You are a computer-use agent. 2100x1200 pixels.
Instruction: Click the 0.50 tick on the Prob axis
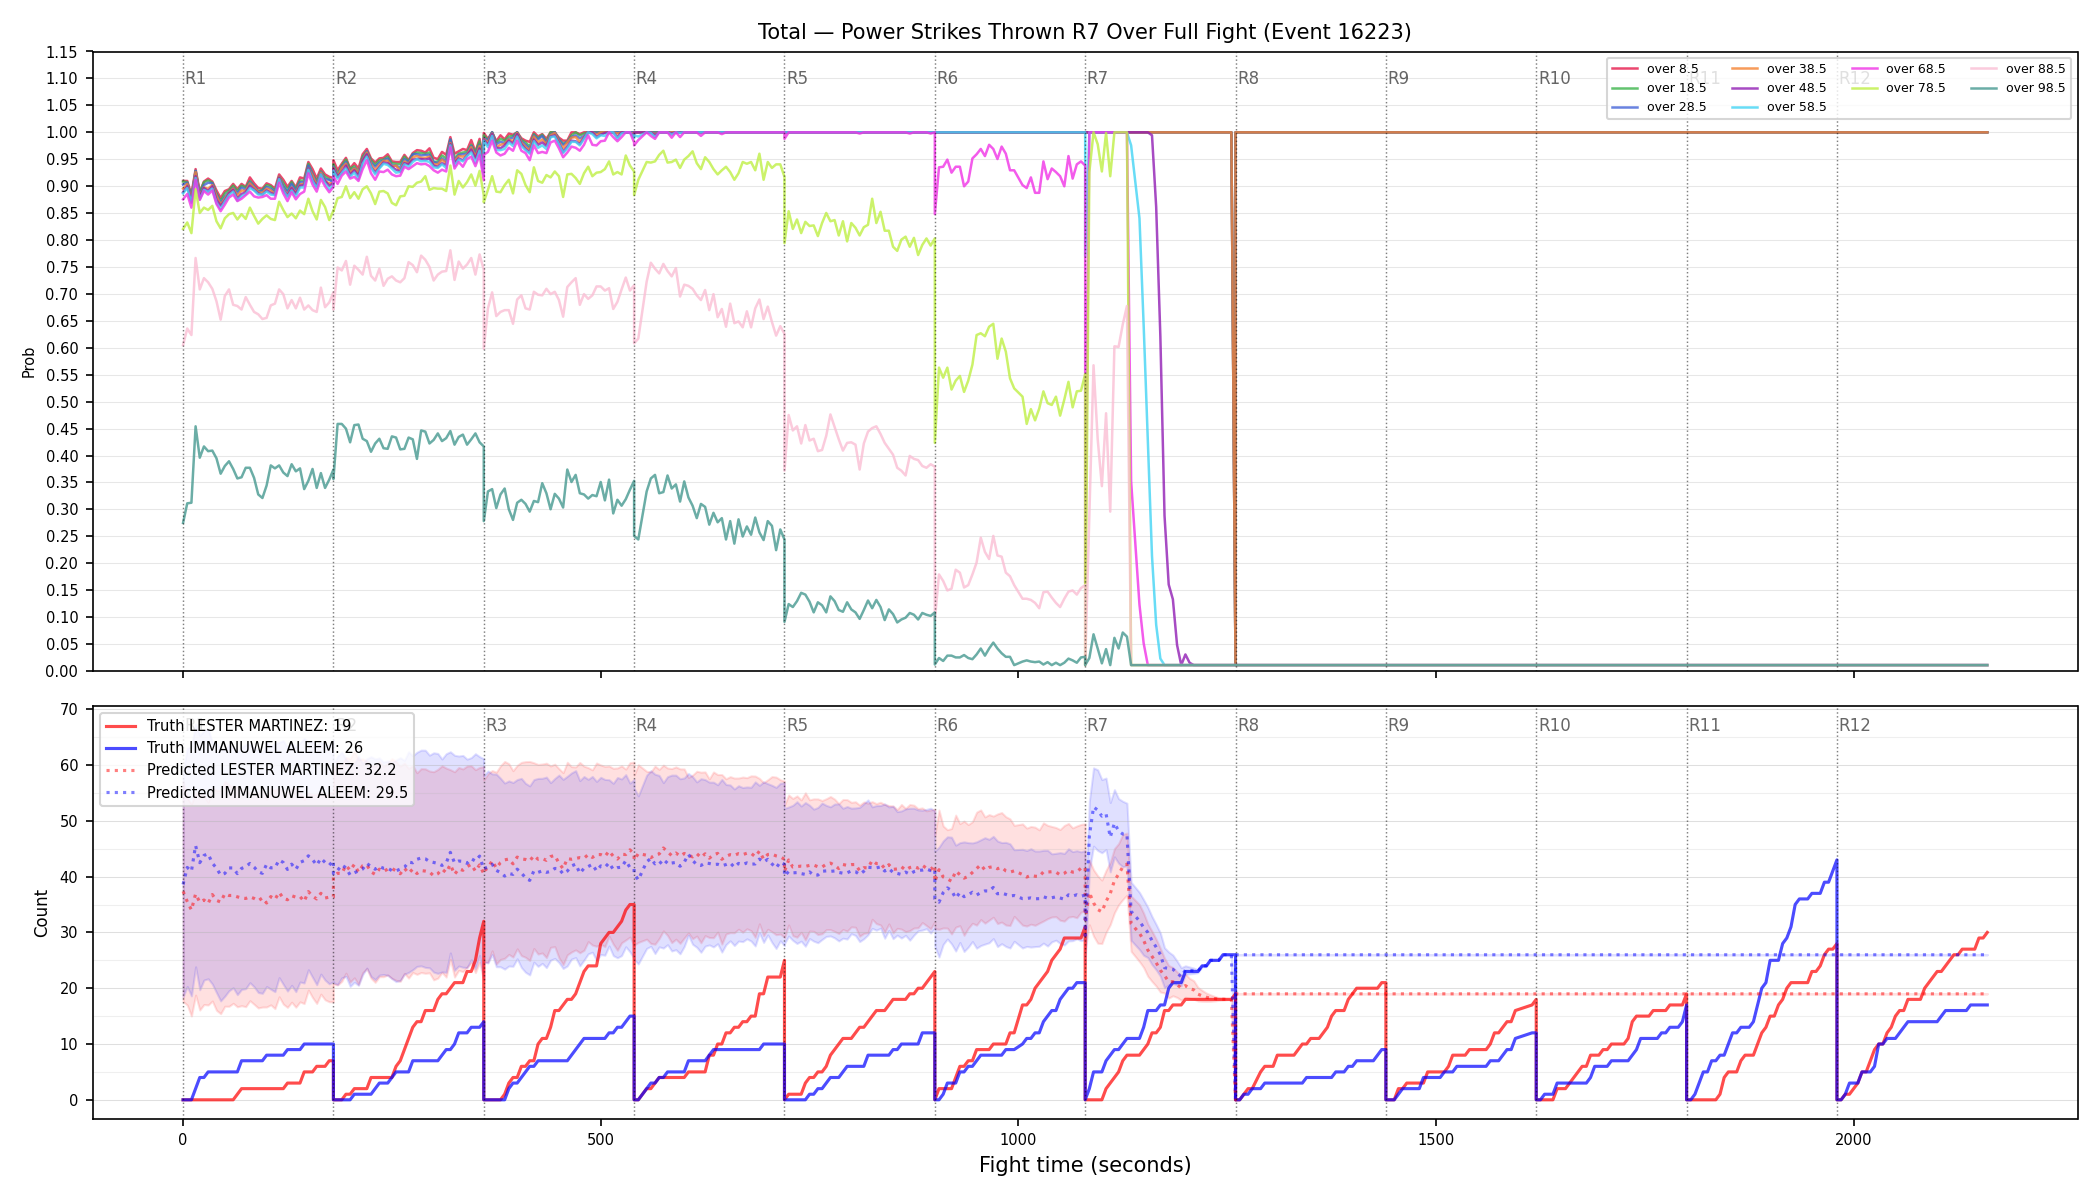point(62,402)
